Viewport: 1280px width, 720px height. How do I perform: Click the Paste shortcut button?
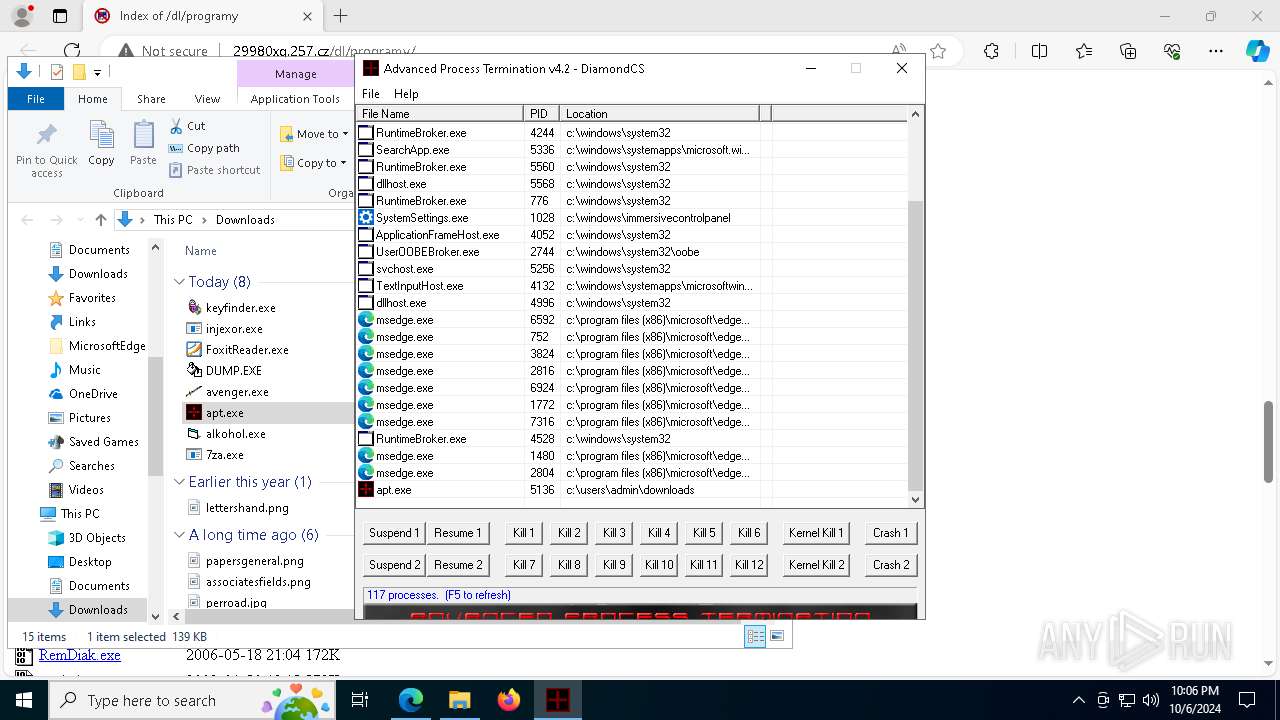pos(215,170)
